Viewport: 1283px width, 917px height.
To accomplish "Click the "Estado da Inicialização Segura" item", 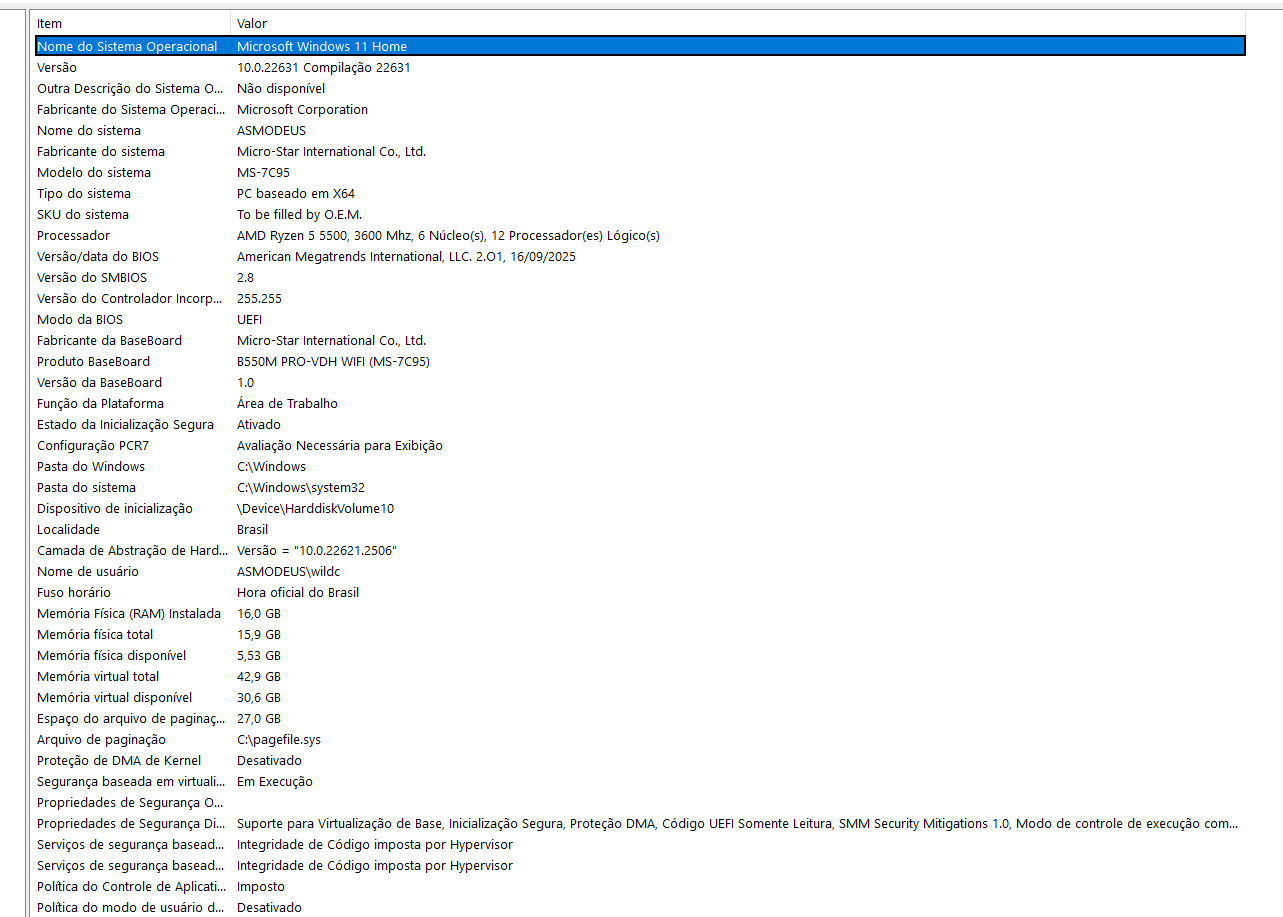I will point(125,424).
